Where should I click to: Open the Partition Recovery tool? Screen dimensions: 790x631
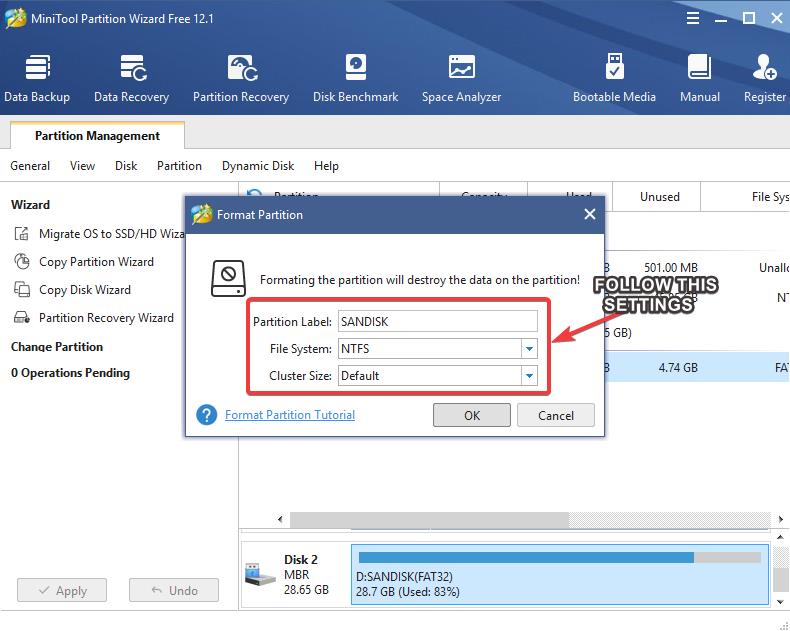click(x=241, y=79)
